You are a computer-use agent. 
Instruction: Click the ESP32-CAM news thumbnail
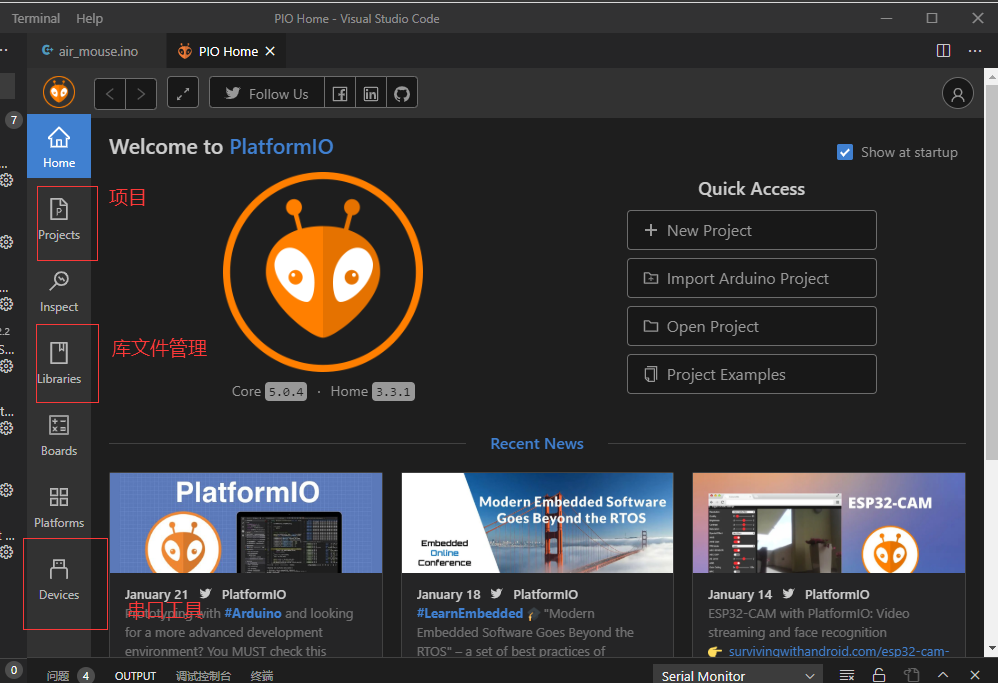pos(828,522)
